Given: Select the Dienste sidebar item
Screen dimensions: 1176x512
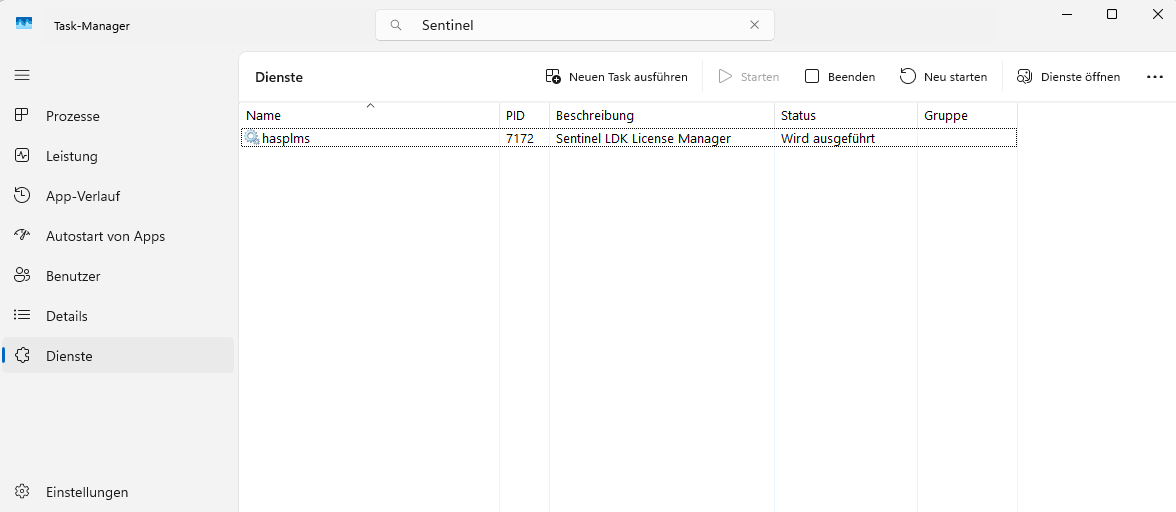Looking at the screenshot, I should (69, 356).
